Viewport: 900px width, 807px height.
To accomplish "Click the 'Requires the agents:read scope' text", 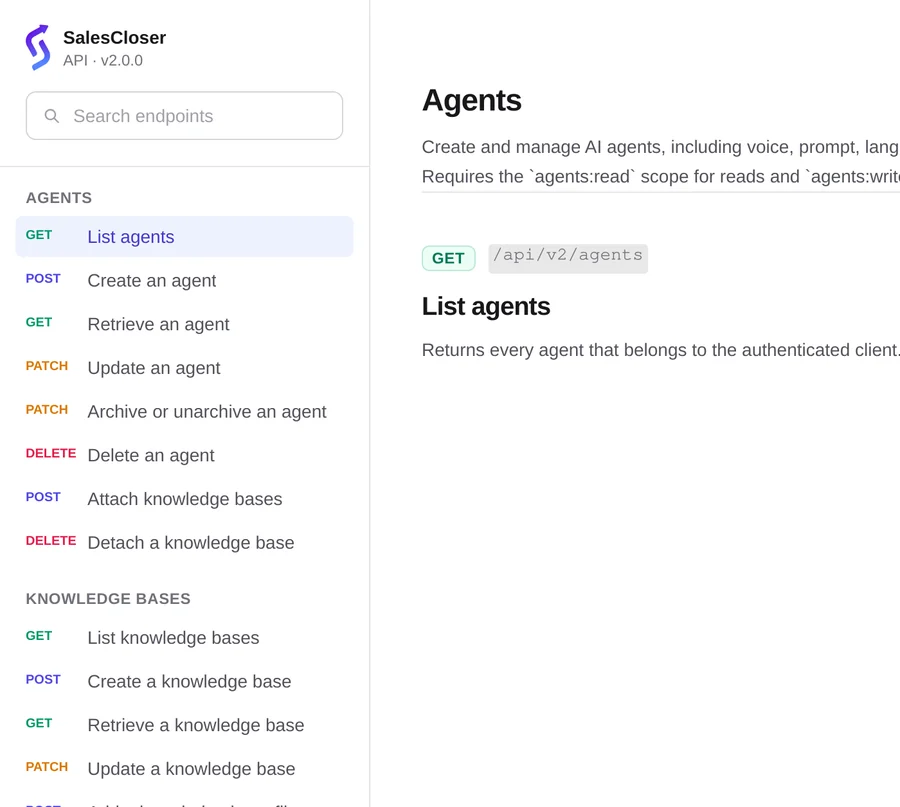I will click(x=661, y=176).
